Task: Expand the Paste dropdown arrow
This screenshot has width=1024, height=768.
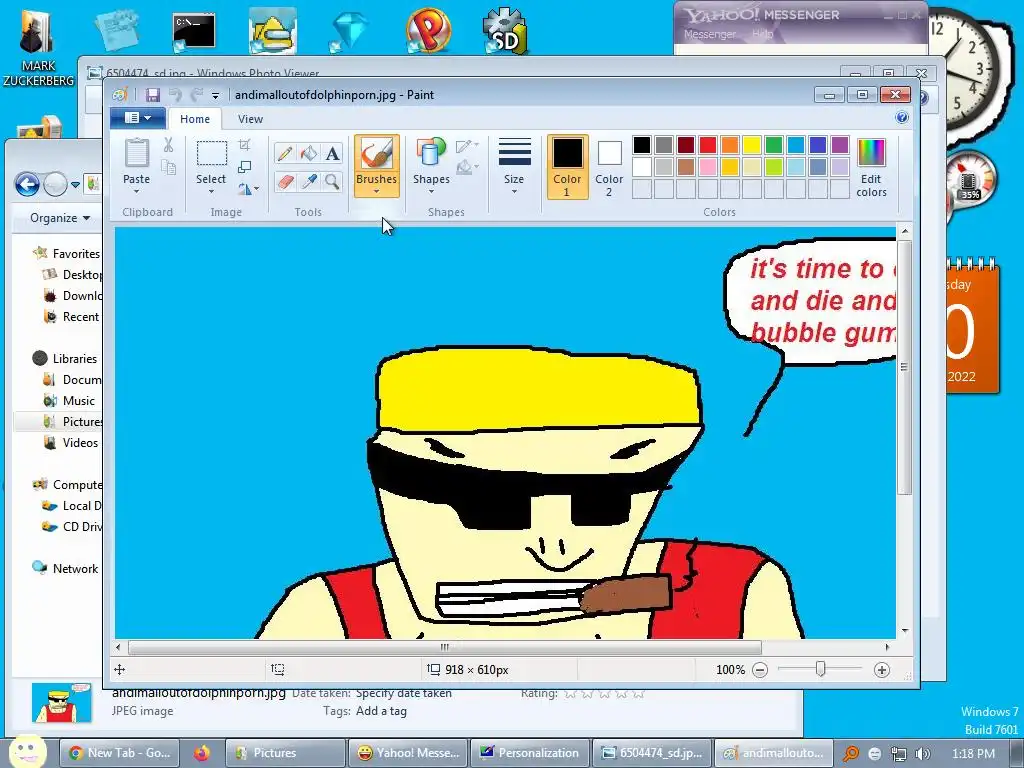Action: click(x=136, y=191)
